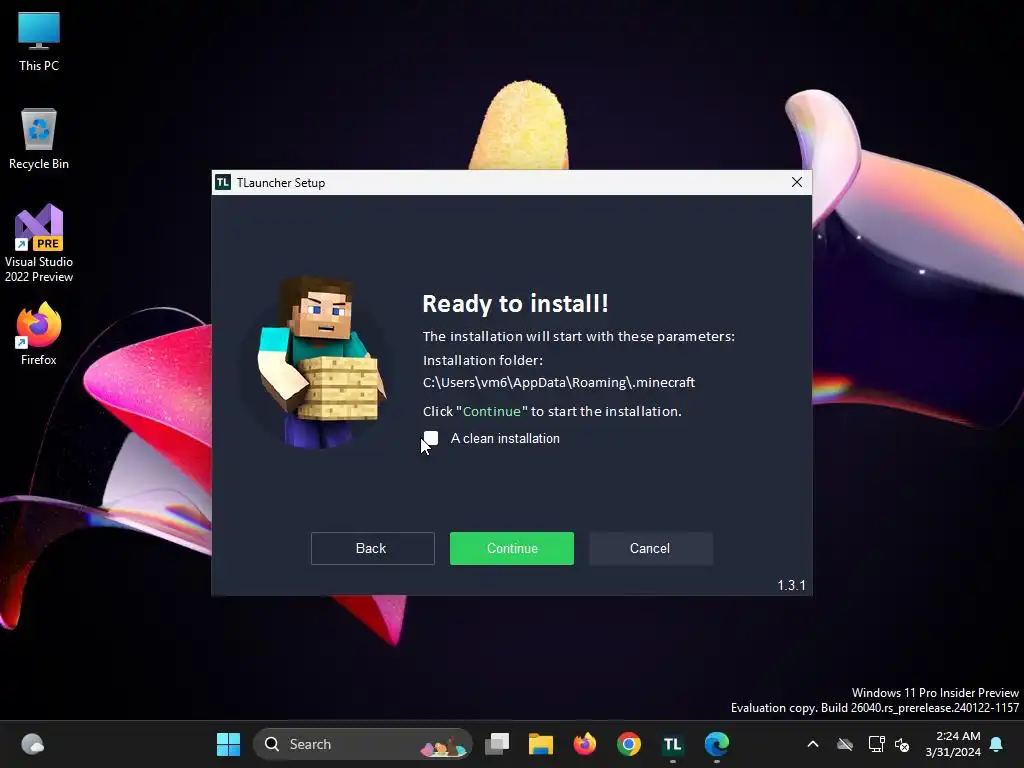The height and width of the screenshot is (768, 1024).
Task: Open This PC desktop icon
Action: point(39,42)
